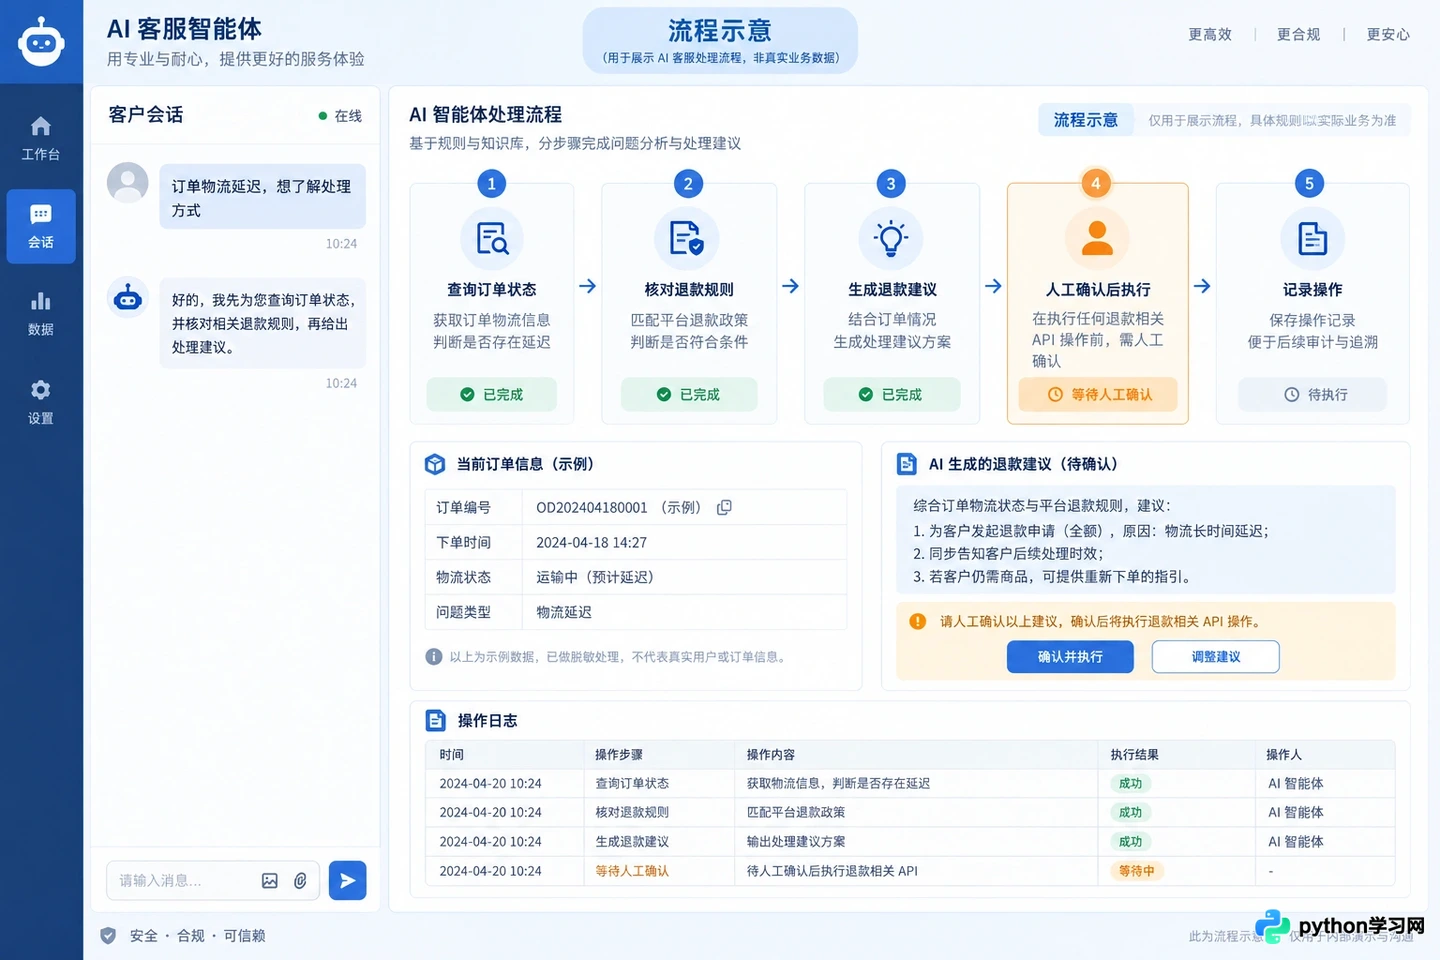Click the 人工确认后执行 person icon
The width and height of the screenshot is (1440, 960).
click(1097, 239)
